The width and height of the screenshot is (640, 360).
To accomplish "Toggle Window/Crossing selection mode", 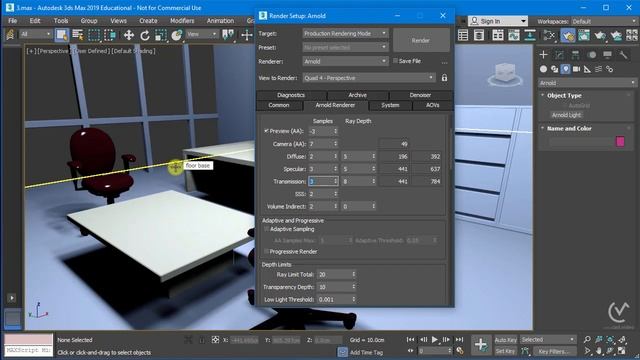I will 110,35.
